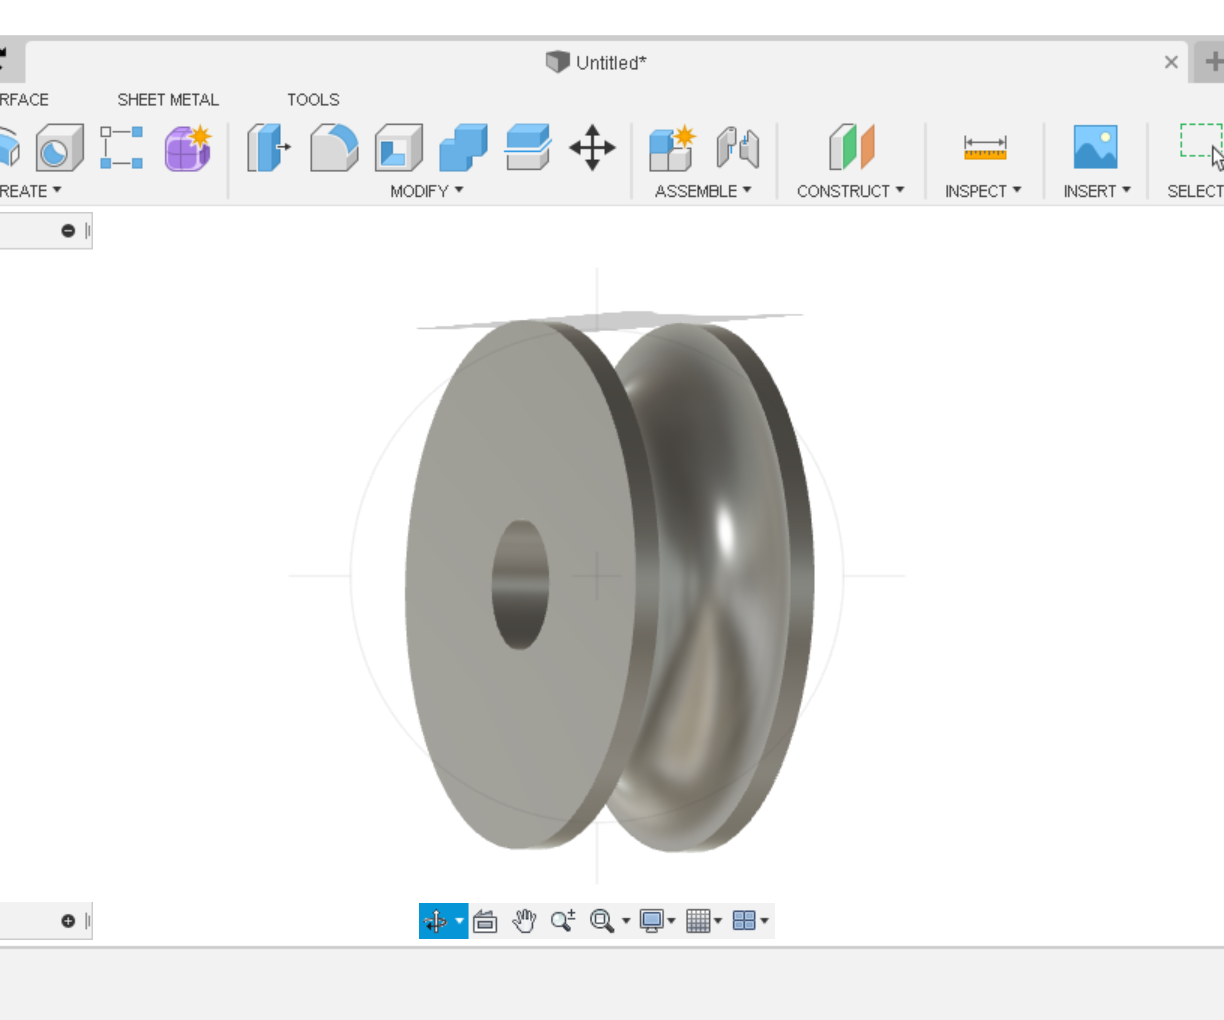Activate the Pan tool
This screenshot has height=1020, width=1224.
(x=523, y=920)
